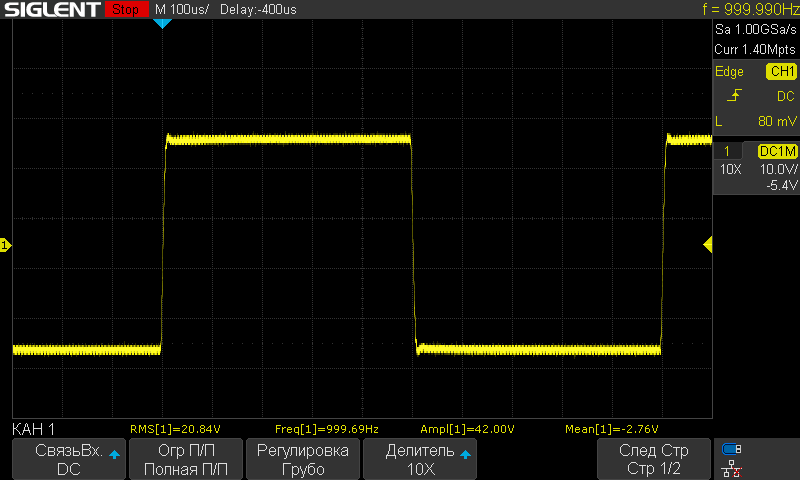Viewport: 800px width, 480px height.
Task: Click the Delay:-400us readout
Action: point(258,10)
